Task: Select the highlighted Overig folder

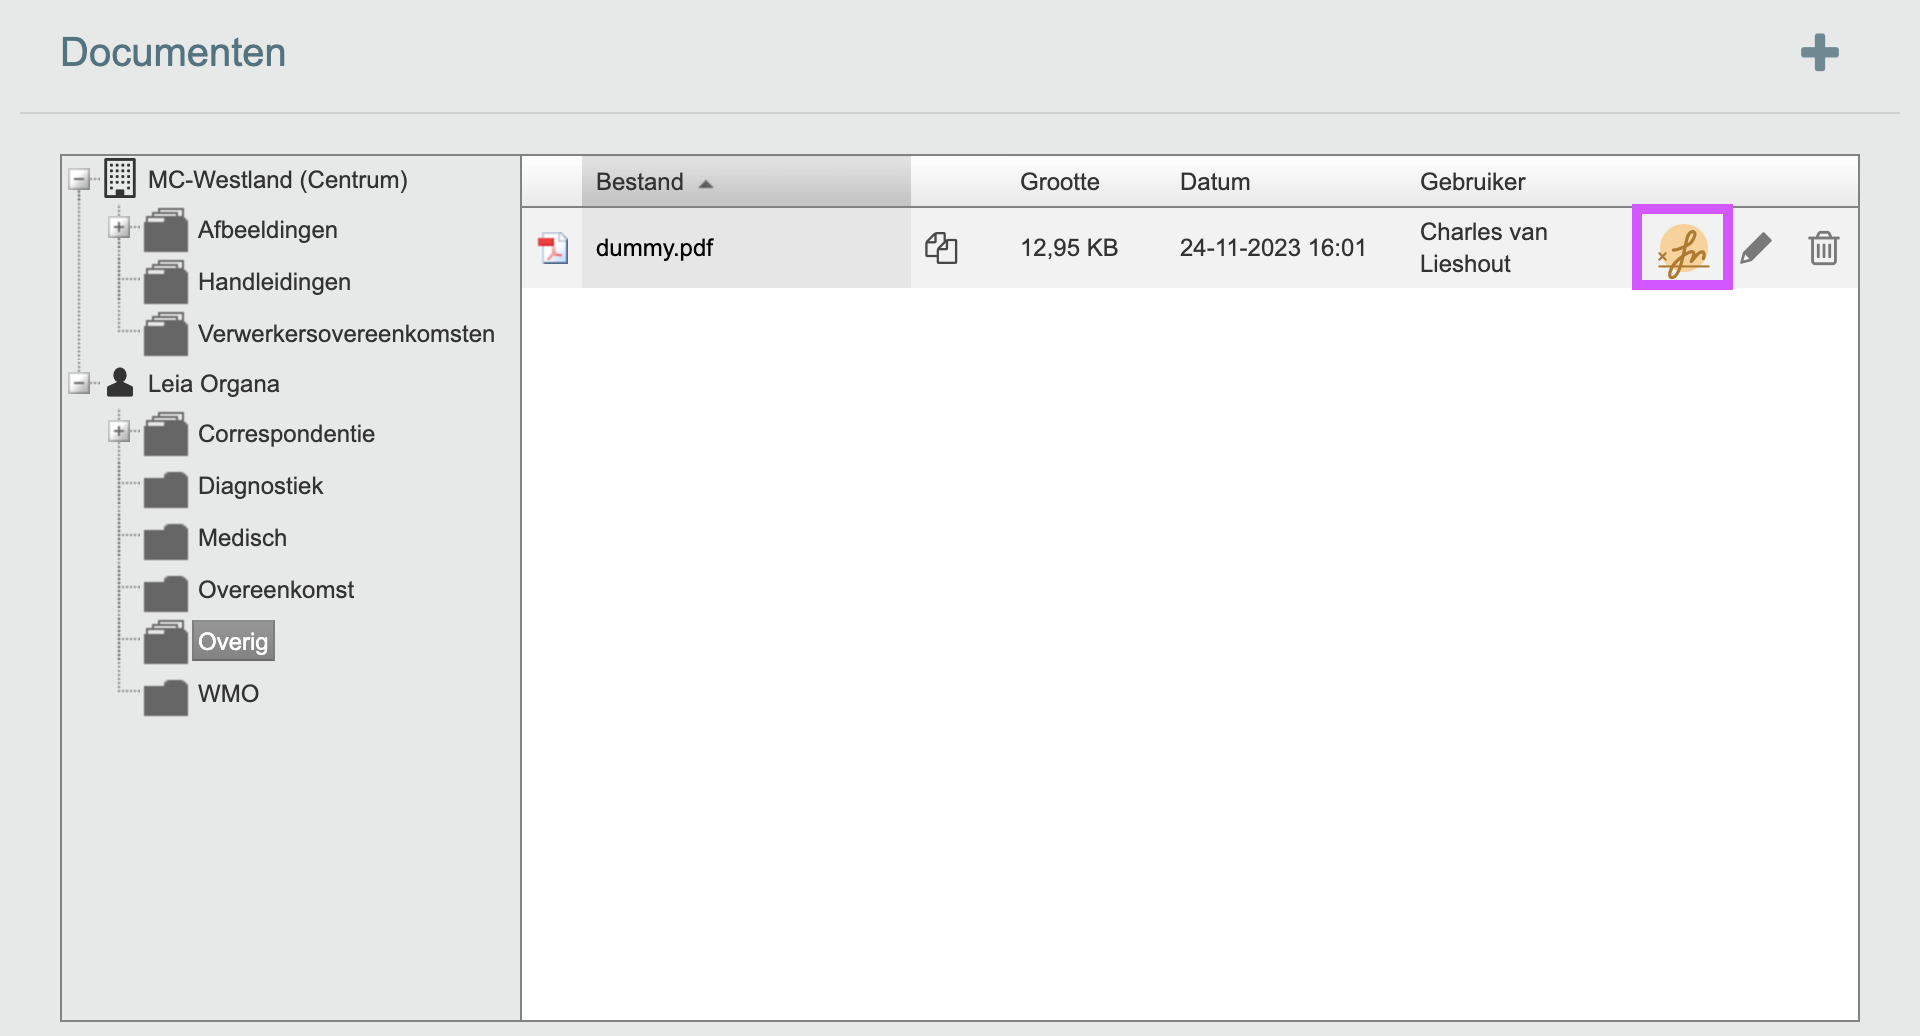Action: pyautogui.click(x=233, y=641)
